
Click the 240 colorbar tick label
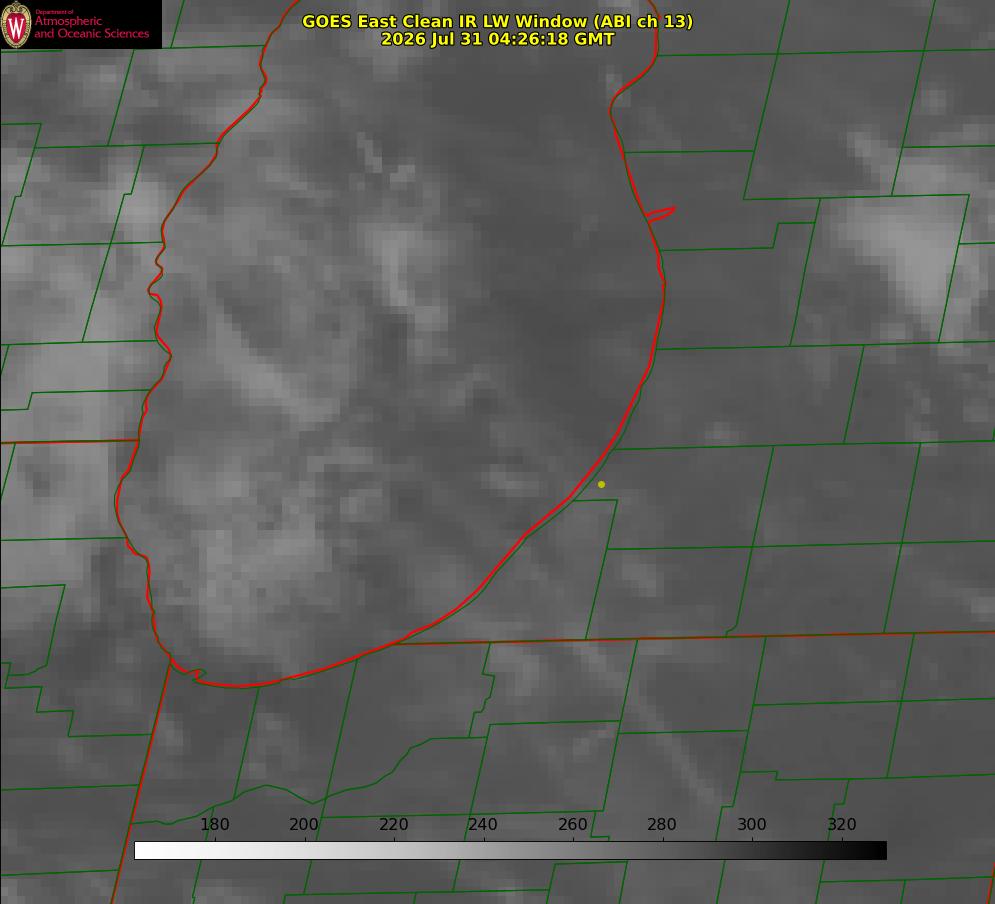pos(483,824)
